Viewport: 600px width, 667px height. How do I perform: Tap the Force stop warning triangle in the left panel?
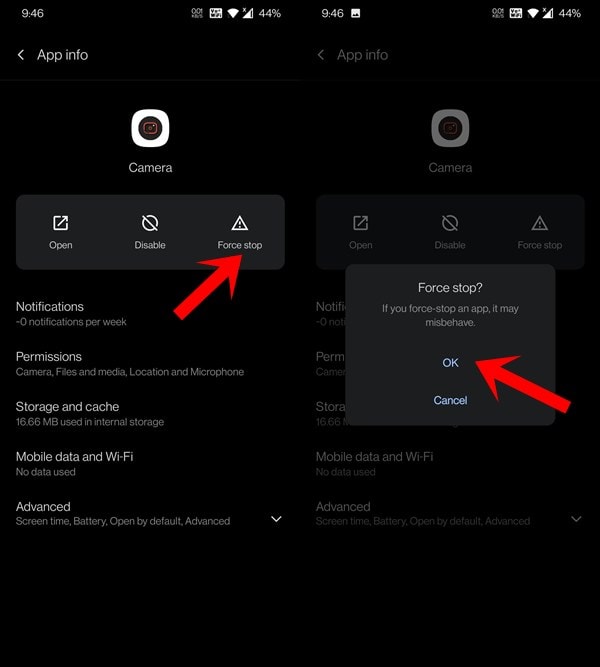pos(240,223)
